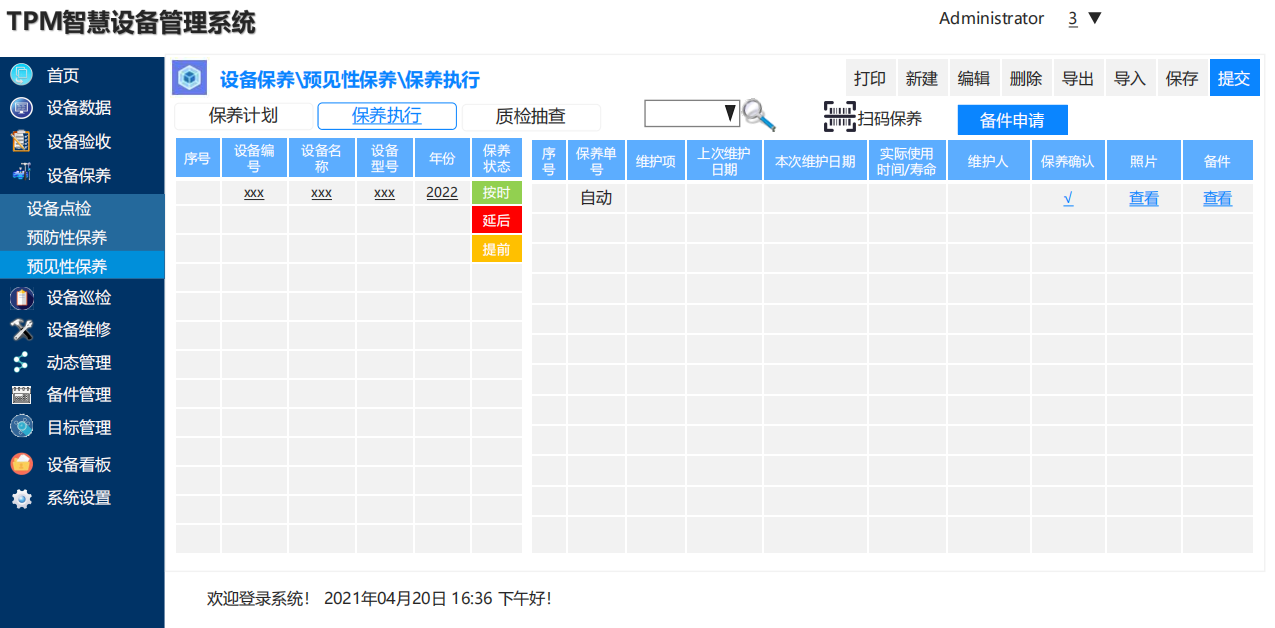
Task: Click xxx link under 设备名称 column
Action: pyautogui.click(x=321, y=192)
